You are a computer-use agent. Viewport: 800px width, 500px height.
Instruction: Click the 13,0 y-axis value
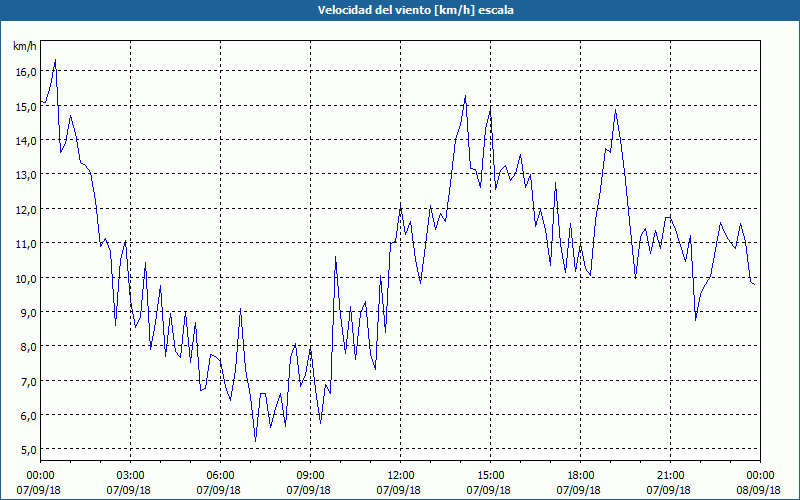26,175
